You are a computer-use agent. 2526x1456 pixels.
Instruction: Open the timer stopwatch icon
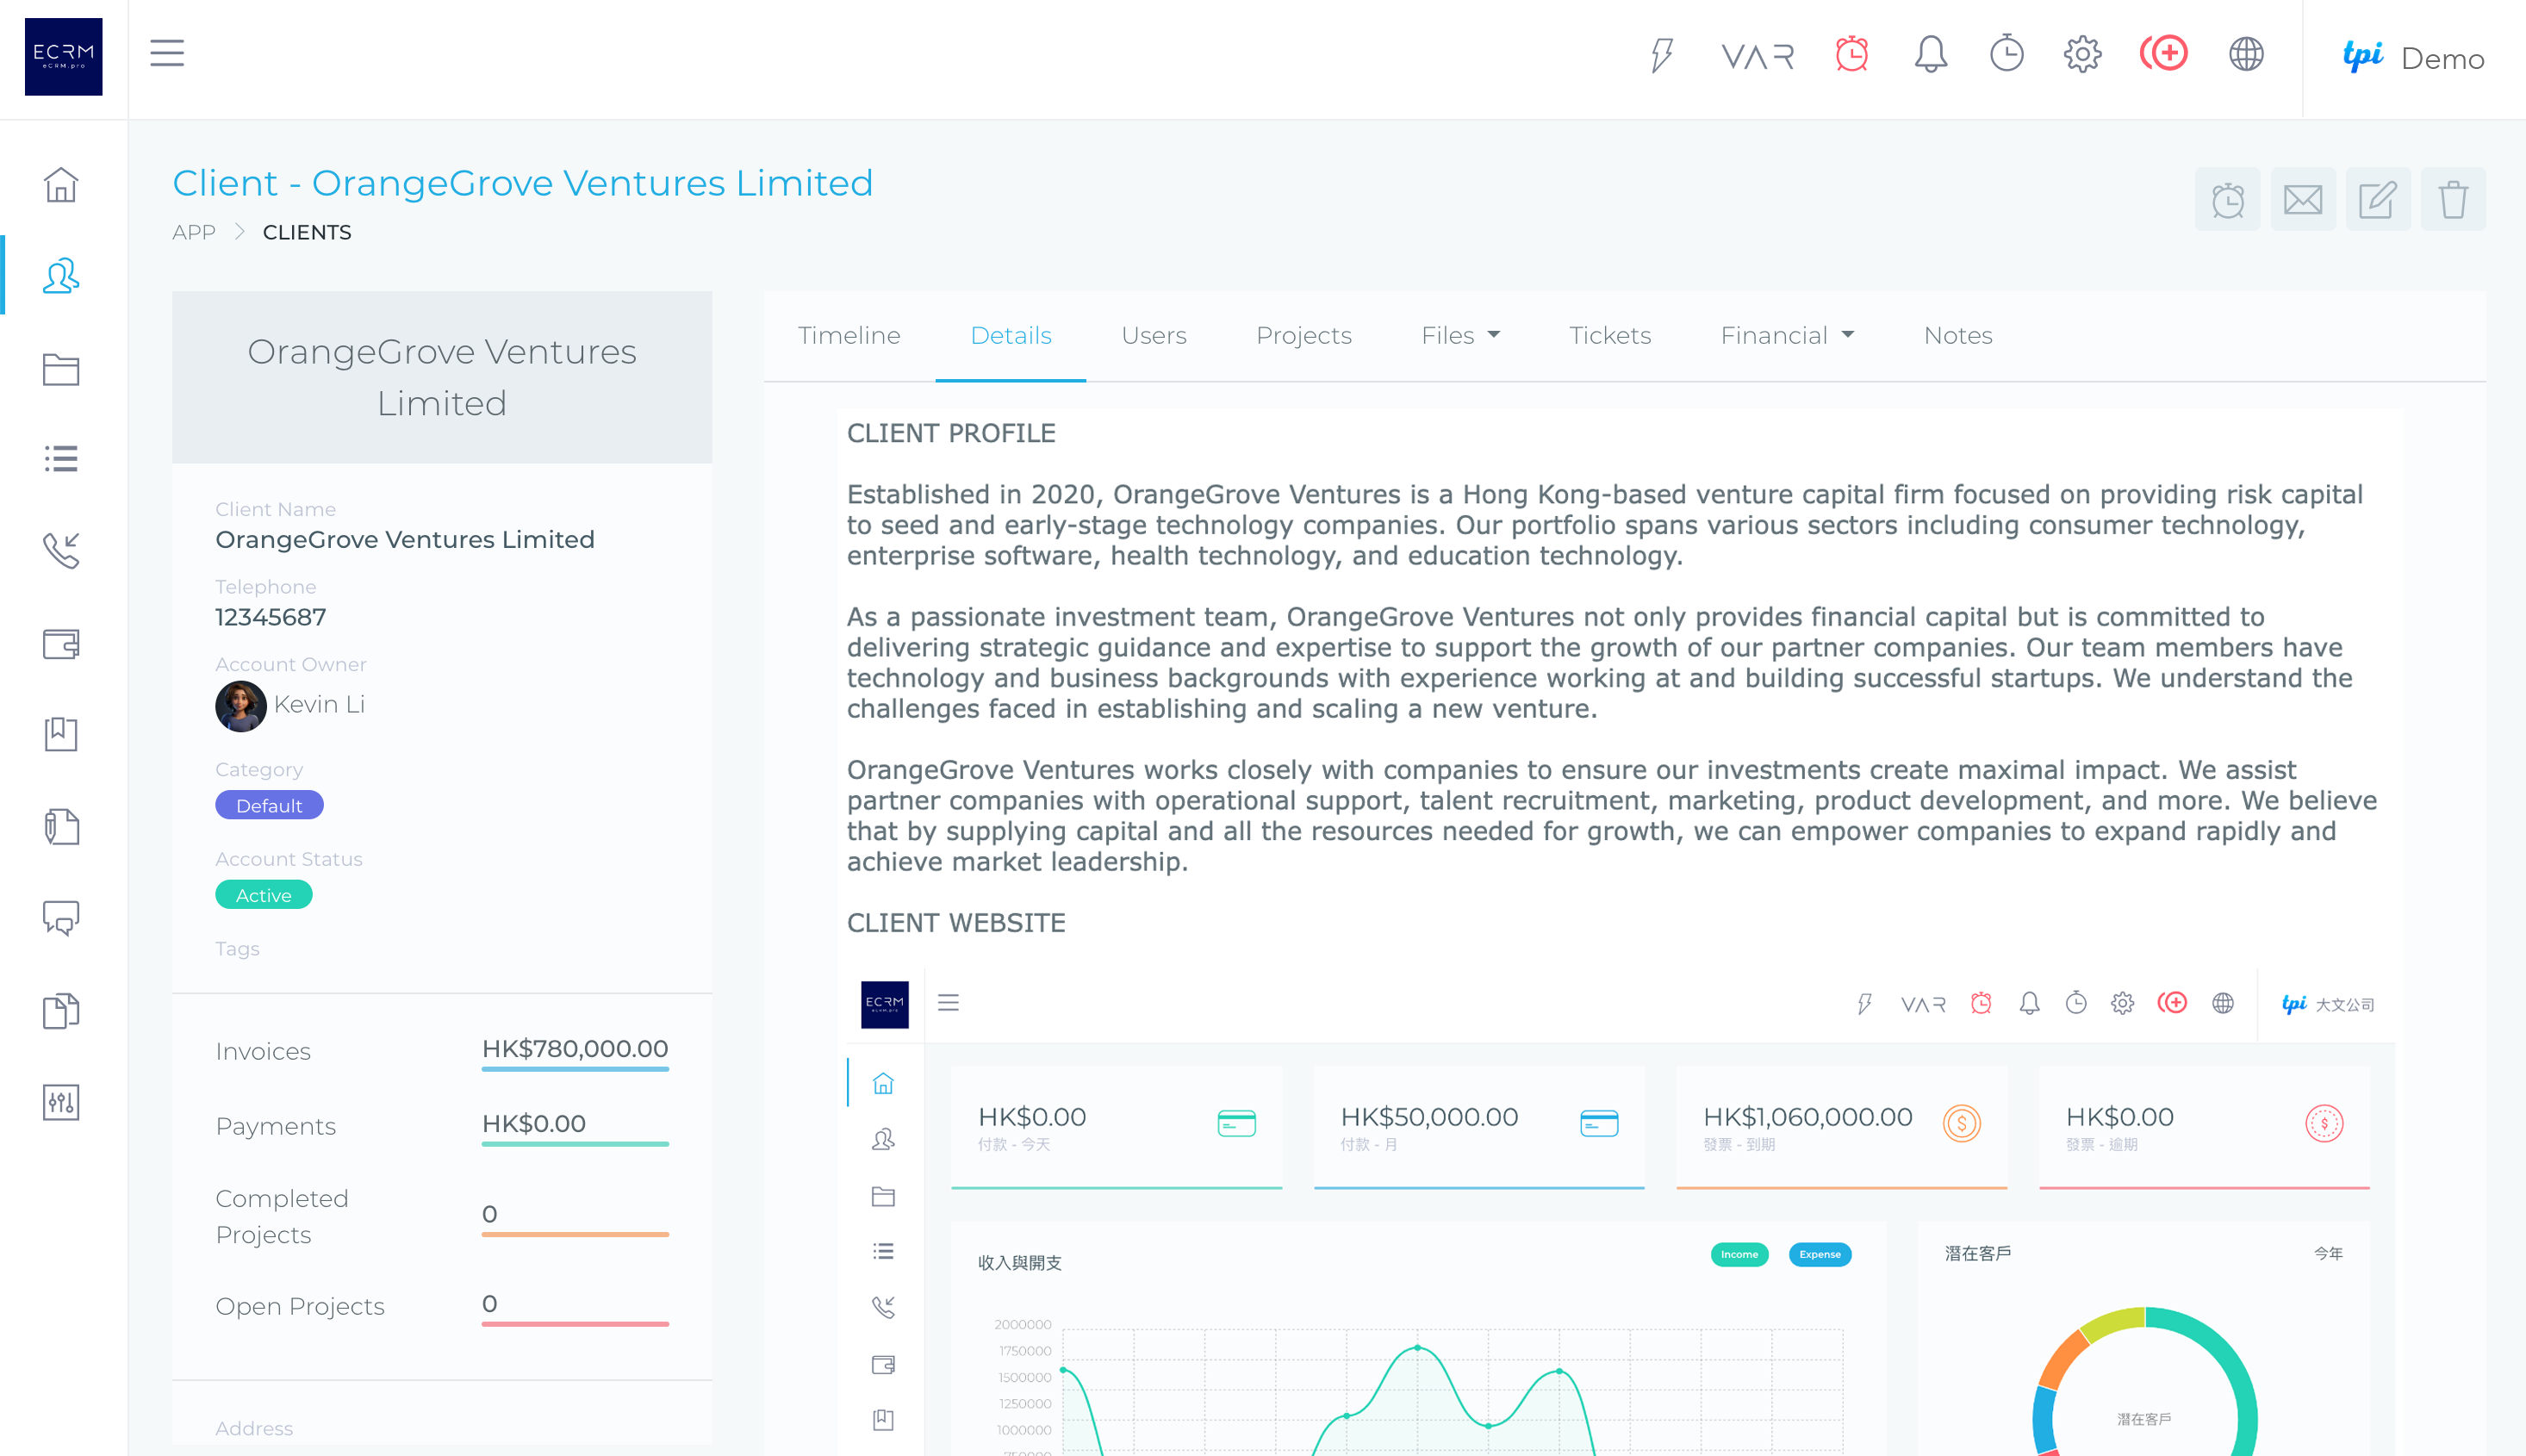pyautogui.click(x=2006, y=54)
